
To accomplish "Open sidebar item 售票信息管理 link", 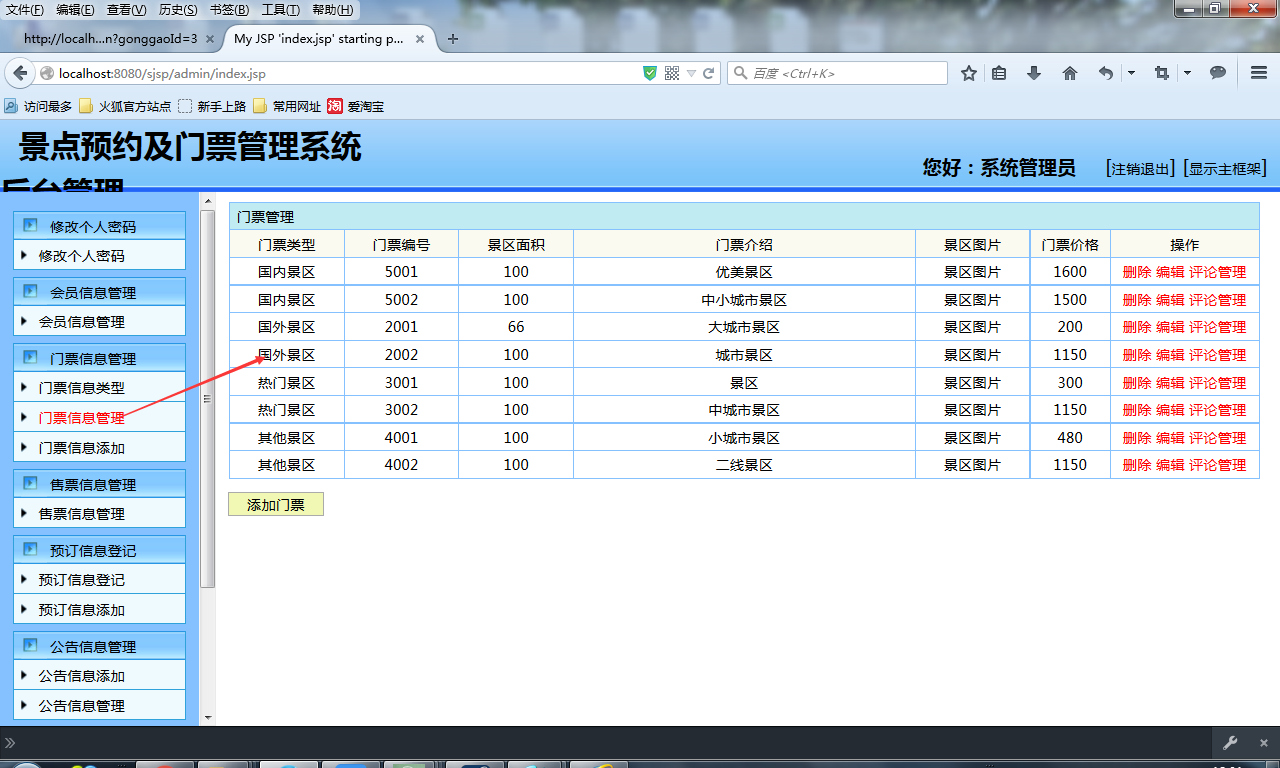I will click(82, 514).
